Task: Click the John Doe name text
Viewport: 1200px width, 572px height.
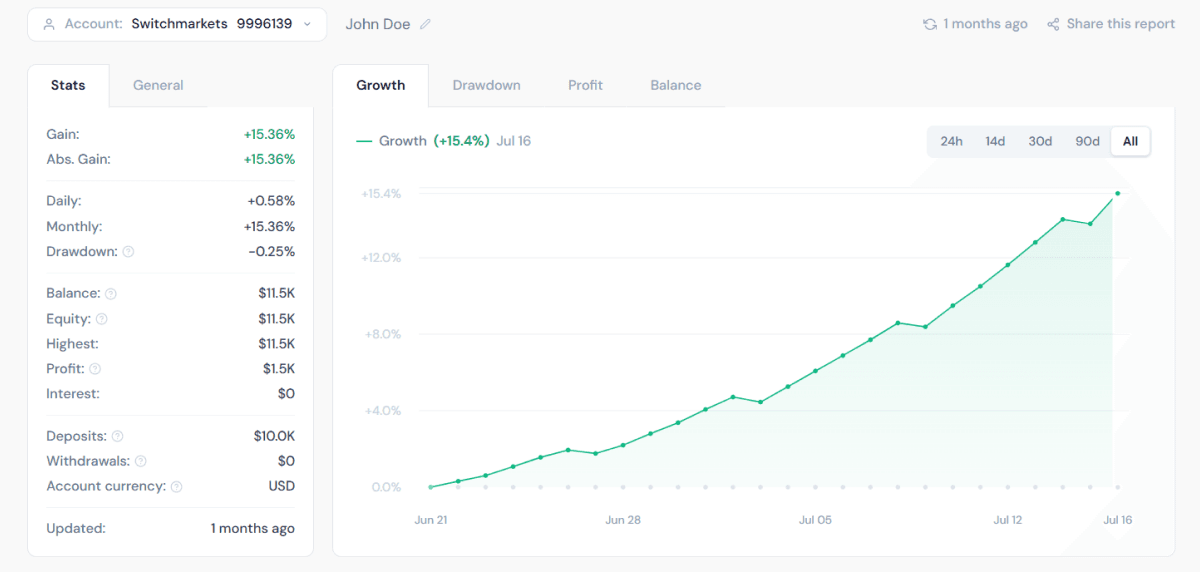Action: (378, 24)
